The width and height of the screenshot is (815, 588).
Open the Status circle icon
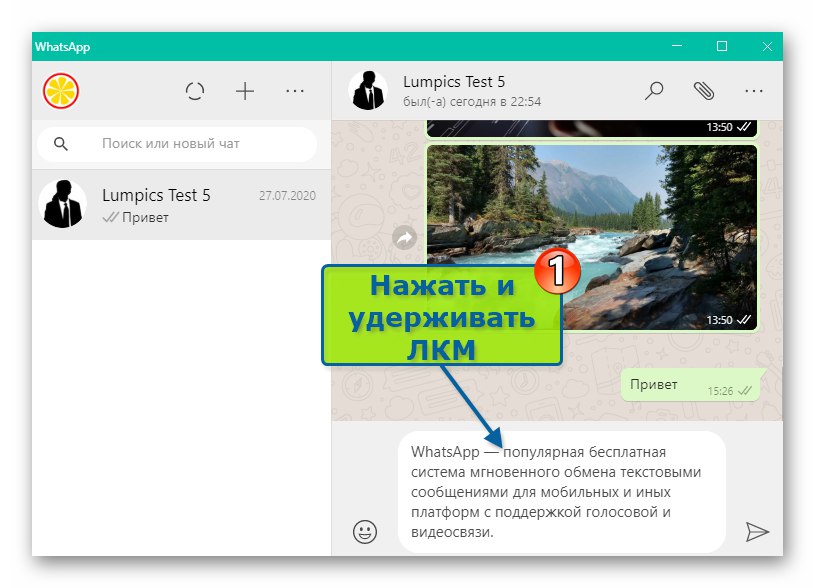(x=195, y=92)
